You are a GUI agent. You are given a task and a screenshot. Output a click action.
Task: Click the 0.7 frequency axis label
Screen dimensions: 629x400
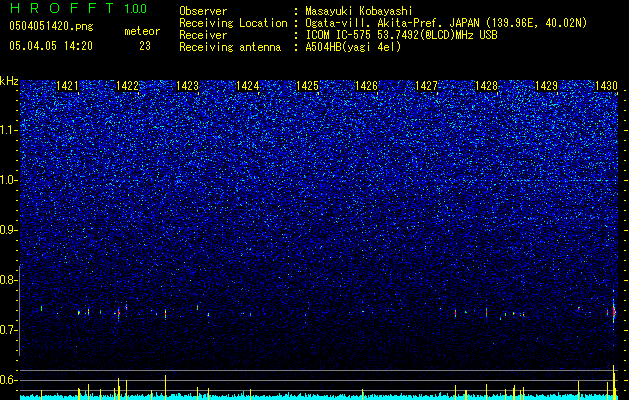point(9,330)
